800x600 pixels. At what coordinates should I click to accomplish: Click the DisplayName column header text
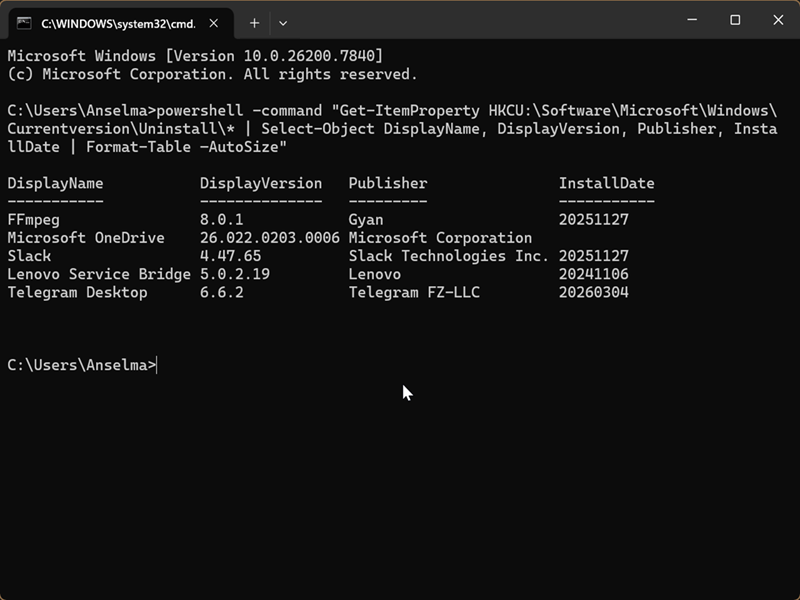55,184
